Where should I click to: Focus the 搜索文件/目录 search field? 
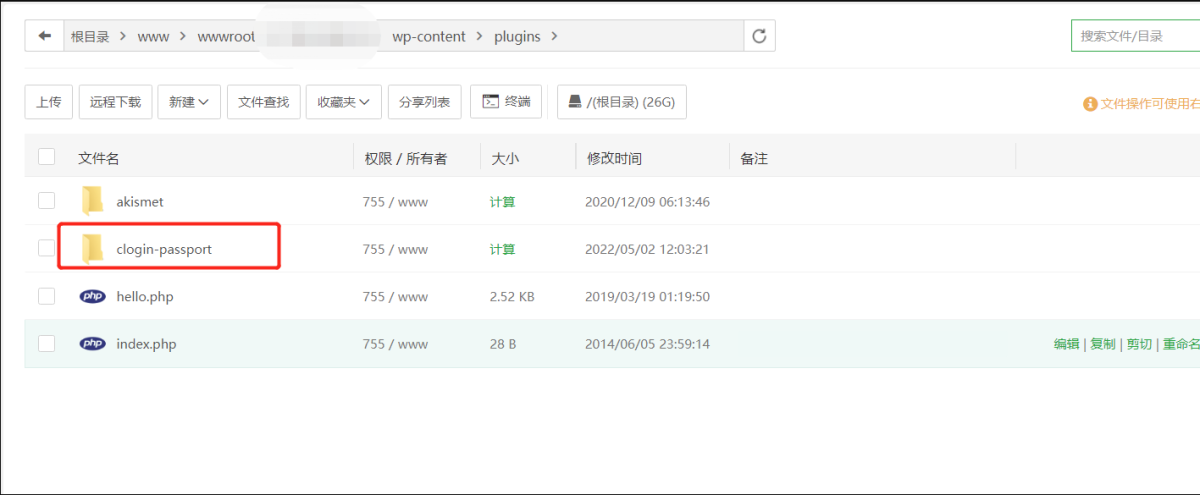click(x=1135, y=36)
